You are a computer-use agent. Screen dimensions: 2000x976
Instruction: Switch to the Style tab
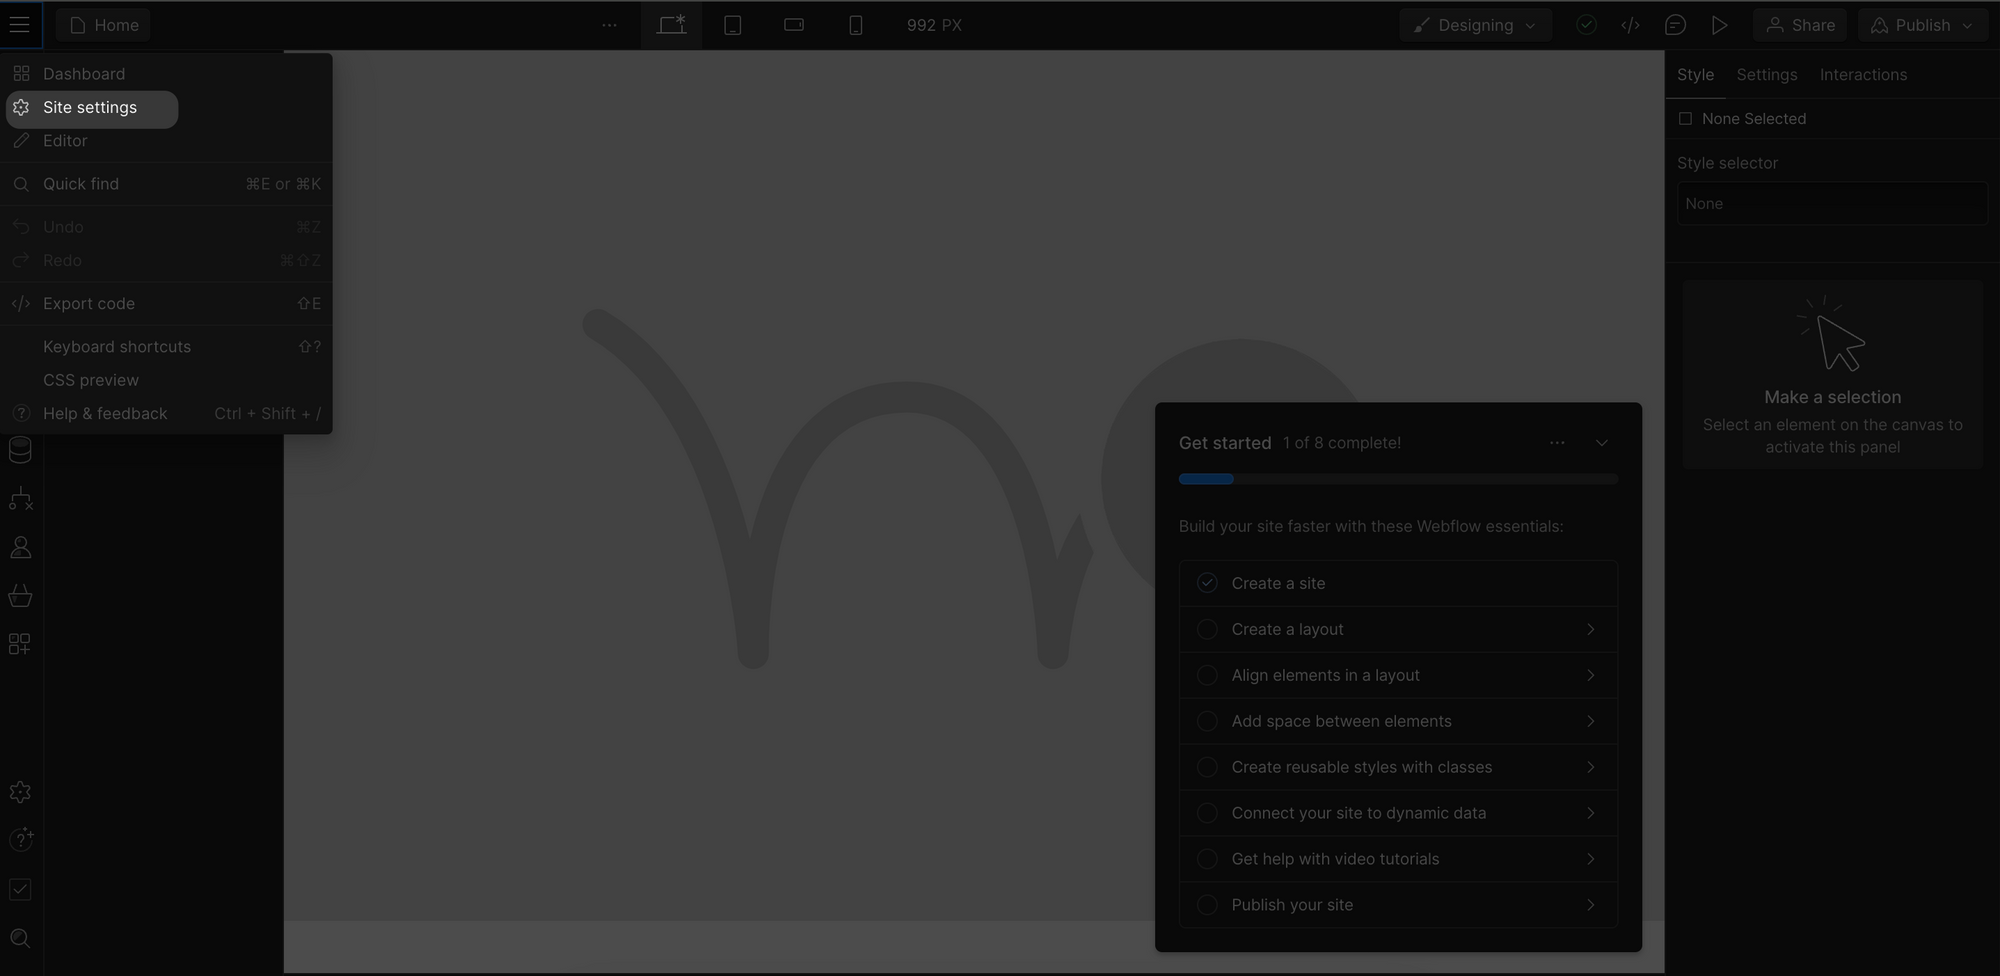pos(1695,75)
